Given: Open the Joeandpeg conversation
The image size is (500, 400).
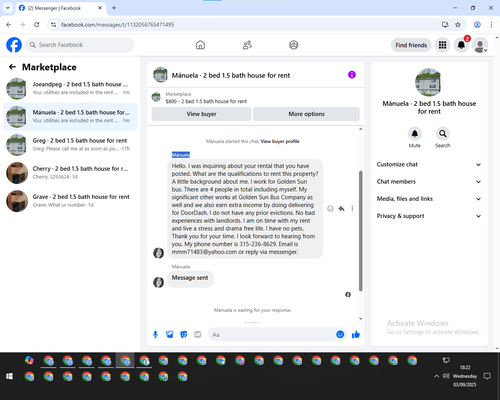Looking at the screenshot, I should point(70,89).
